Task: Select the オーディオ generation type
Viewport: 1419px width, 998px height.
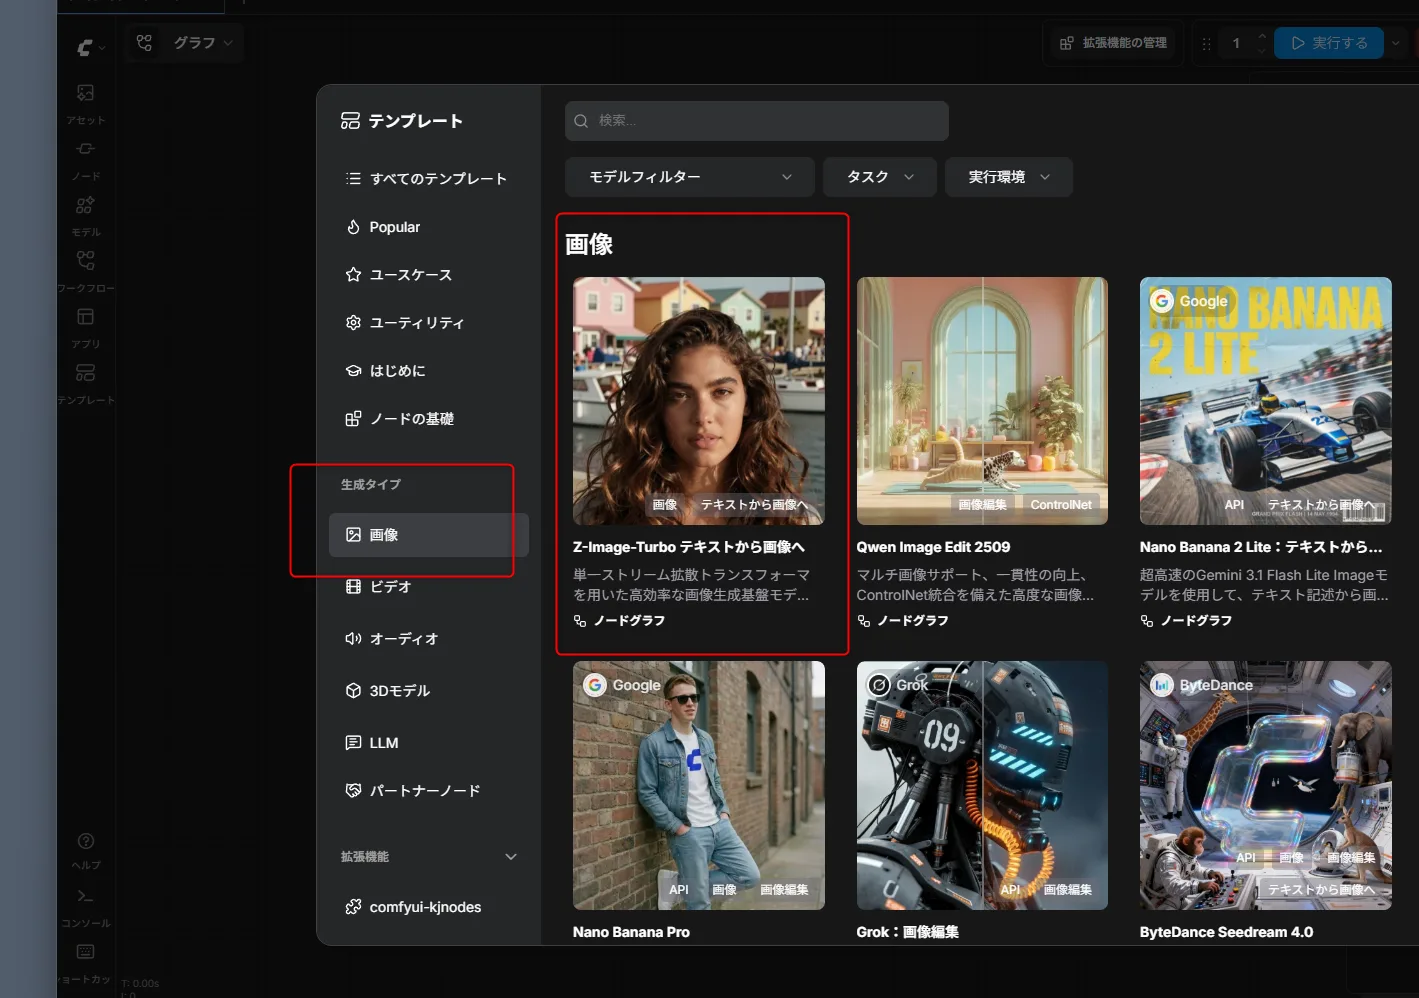Action: pos(428,639)
